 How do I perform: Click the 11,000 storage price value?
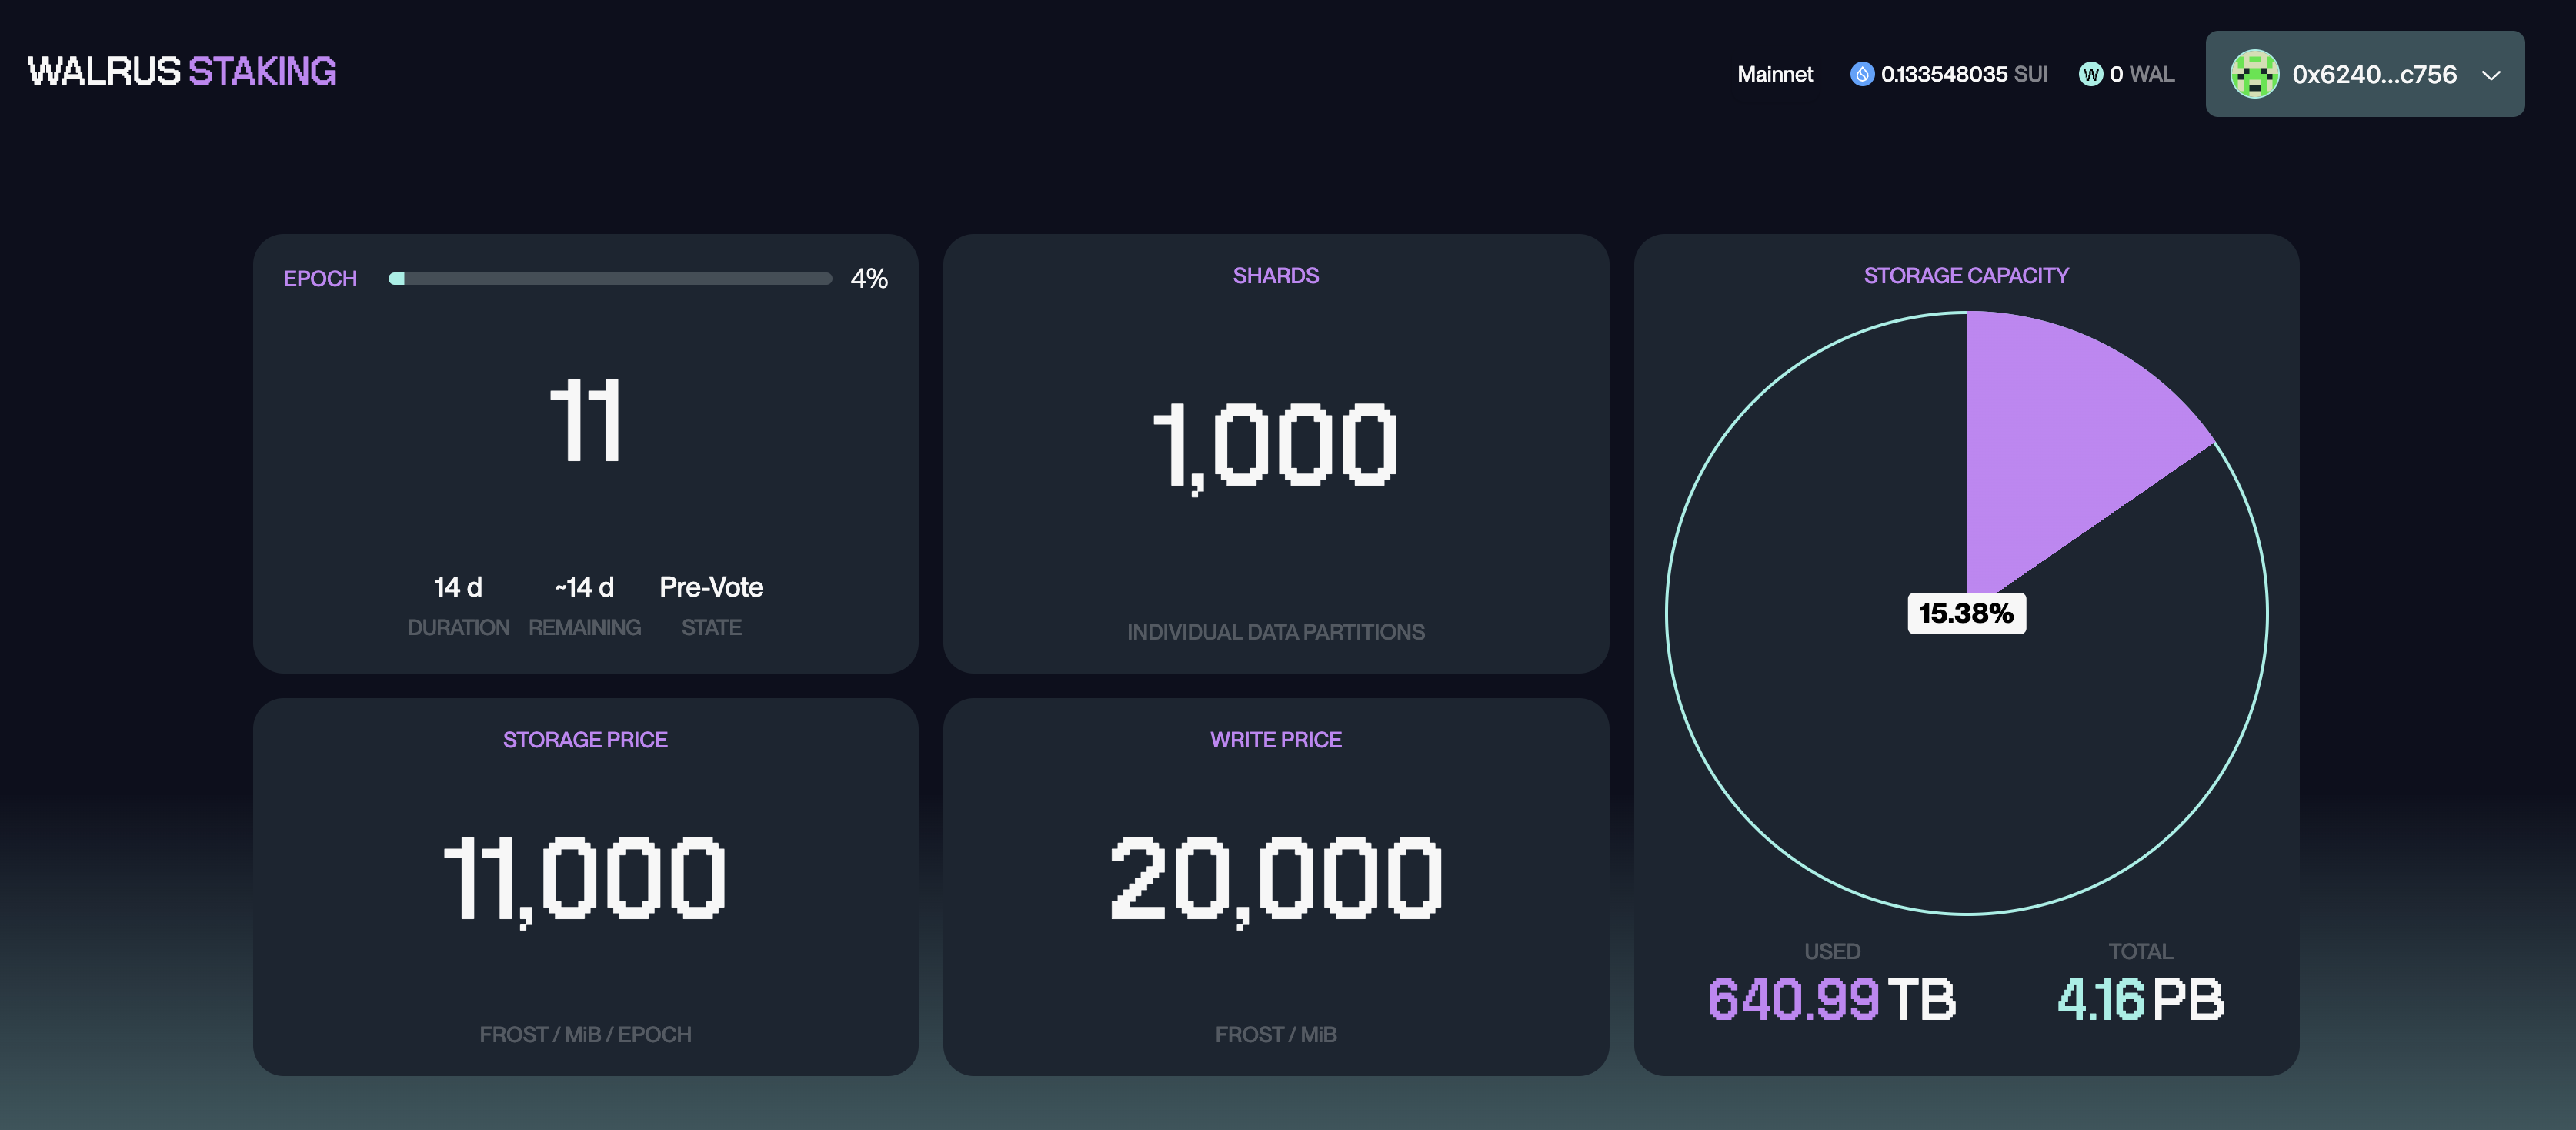(585, 878)
